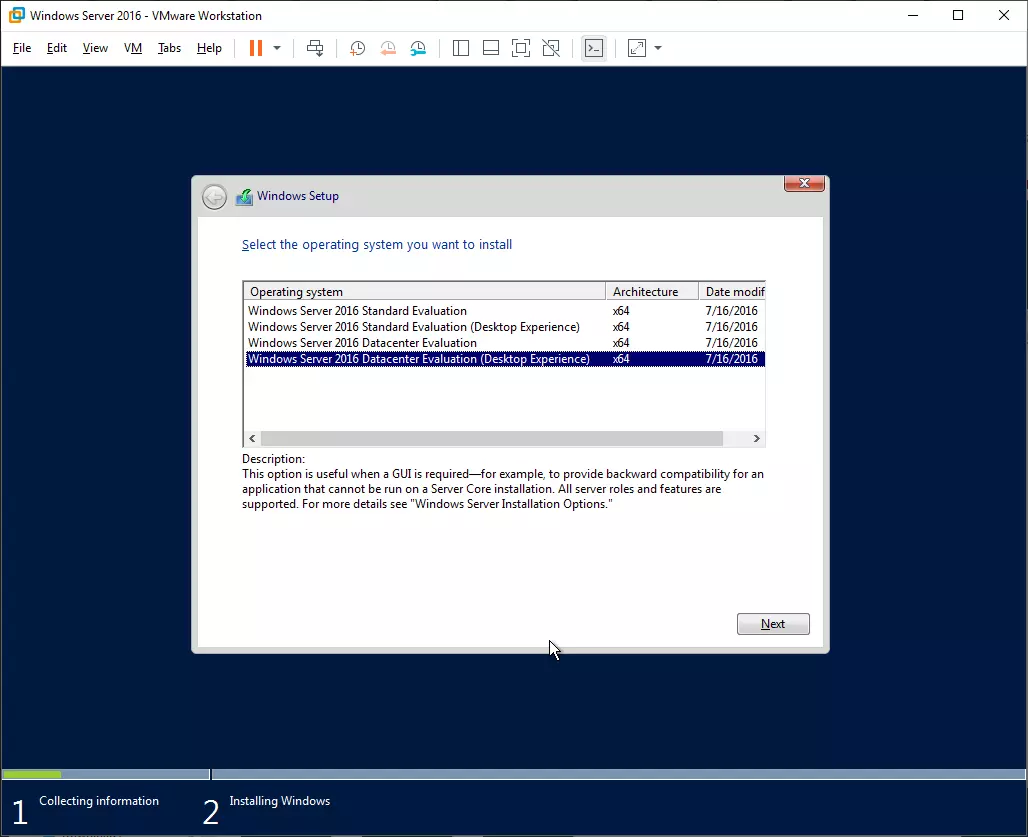Click the stretch guest display icon
Viewport: 1028px width, 837px height.
tap(637, 48)
